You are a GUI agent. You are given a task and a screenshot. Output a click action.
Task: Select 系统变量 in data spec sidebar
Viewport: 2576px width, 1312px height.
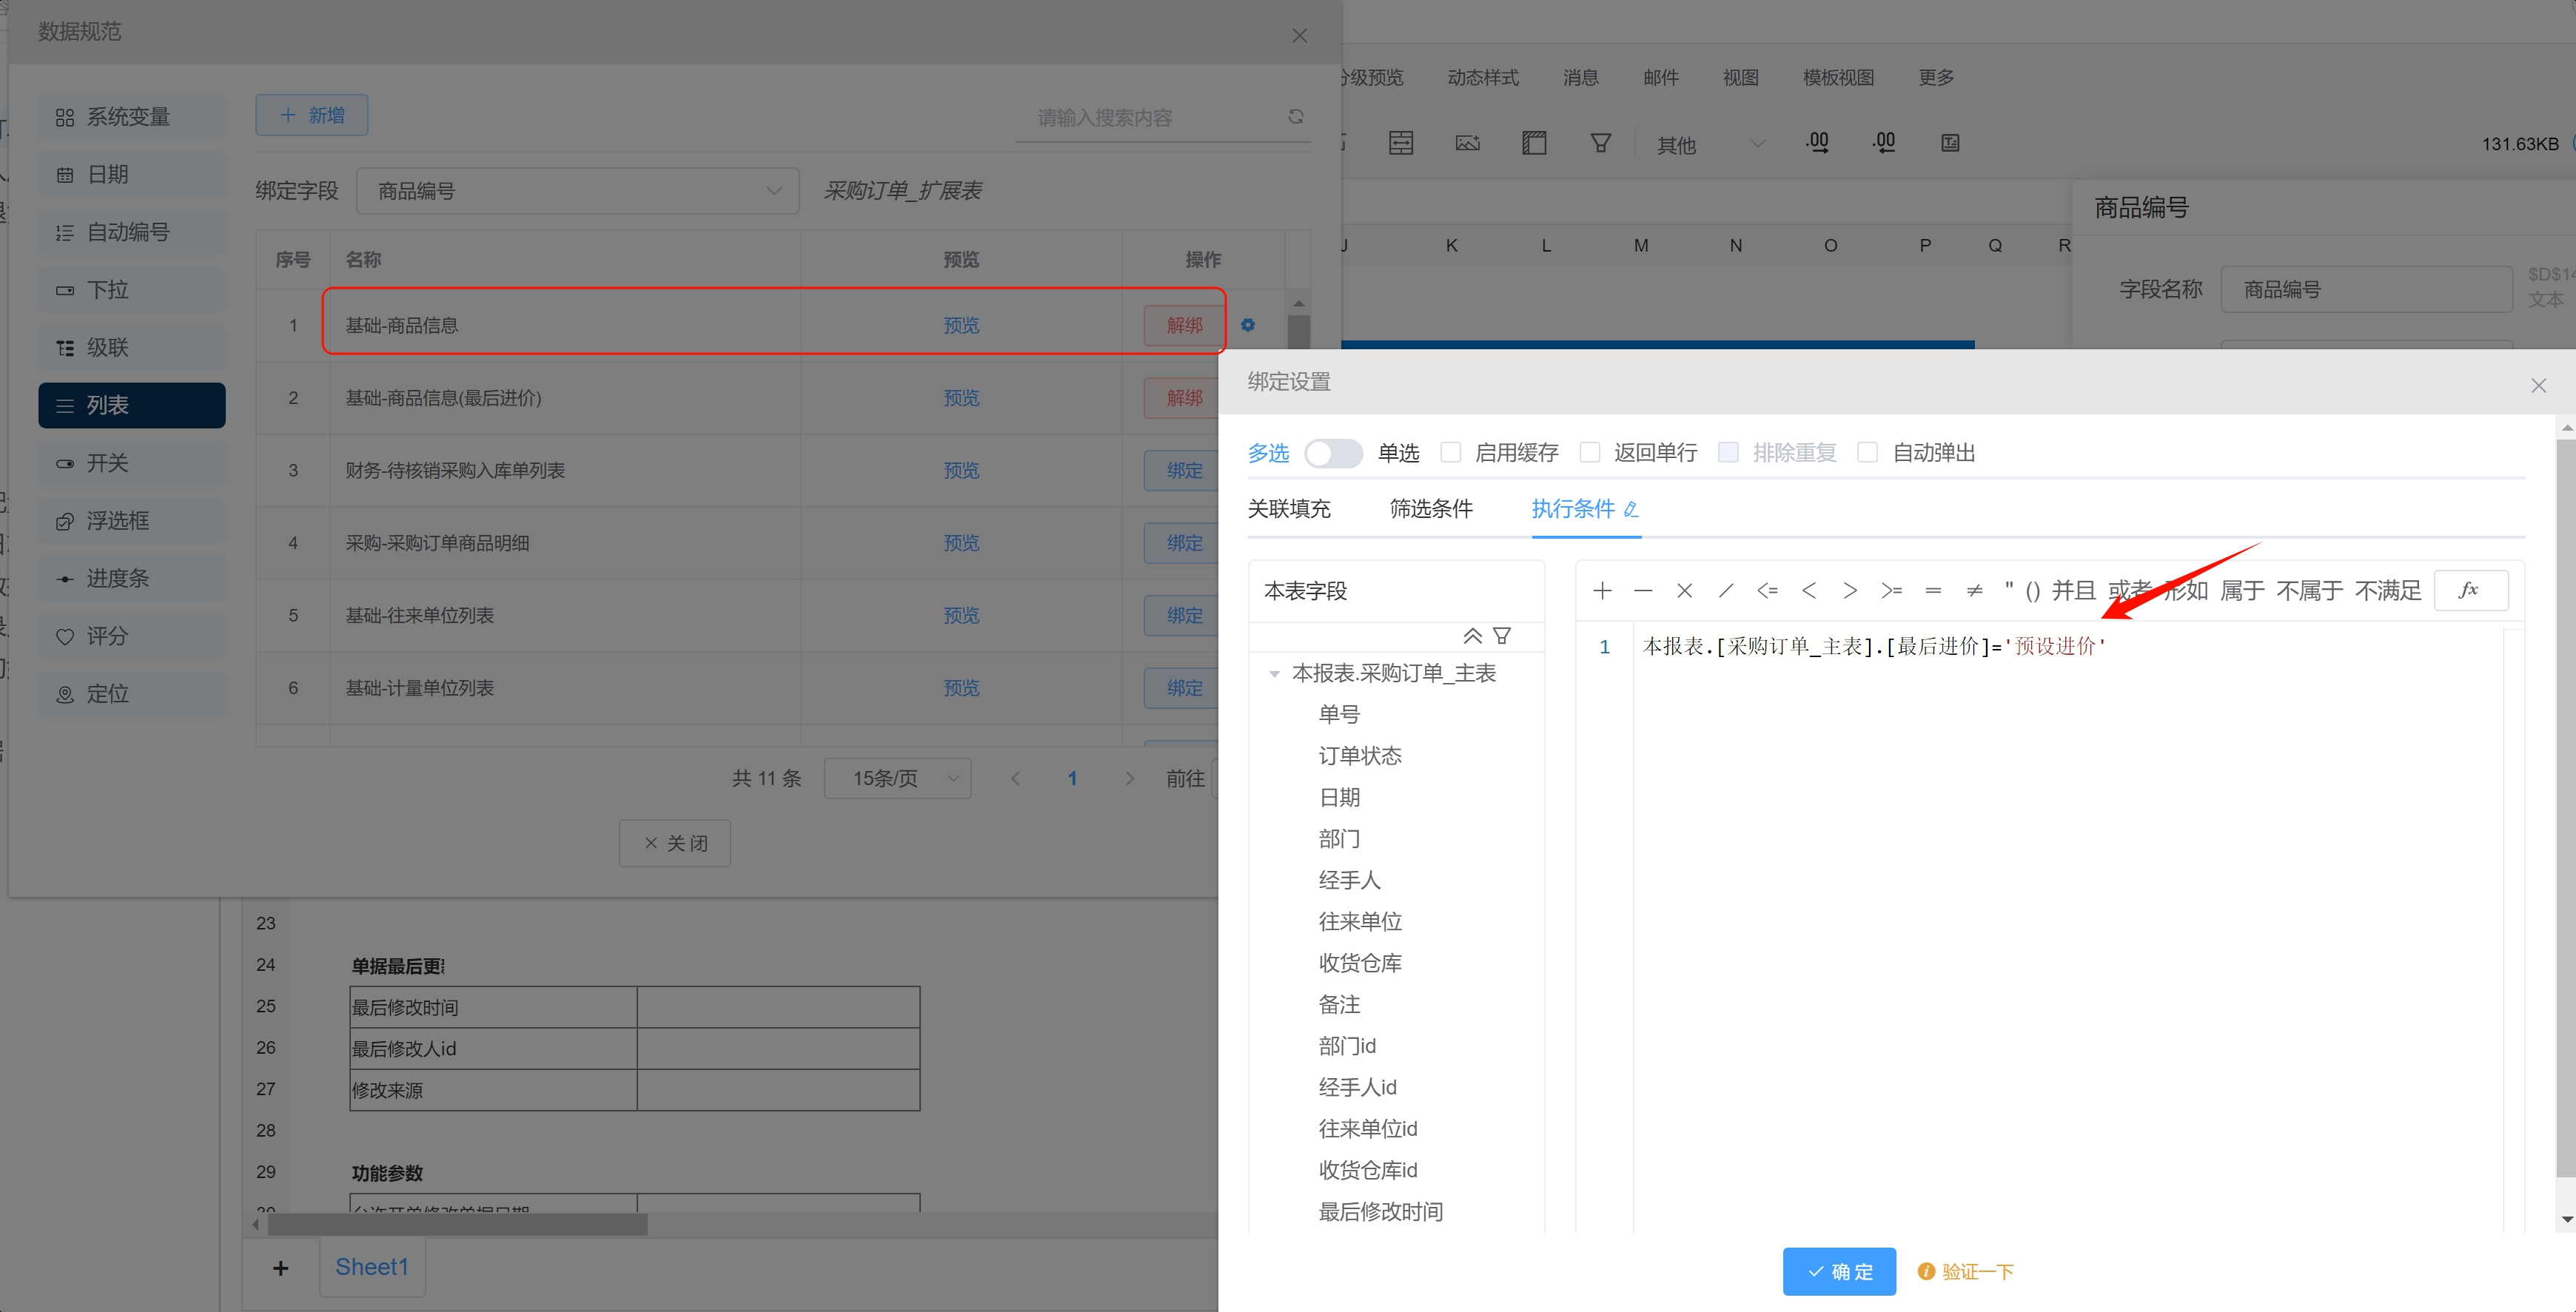coord(132,117)
